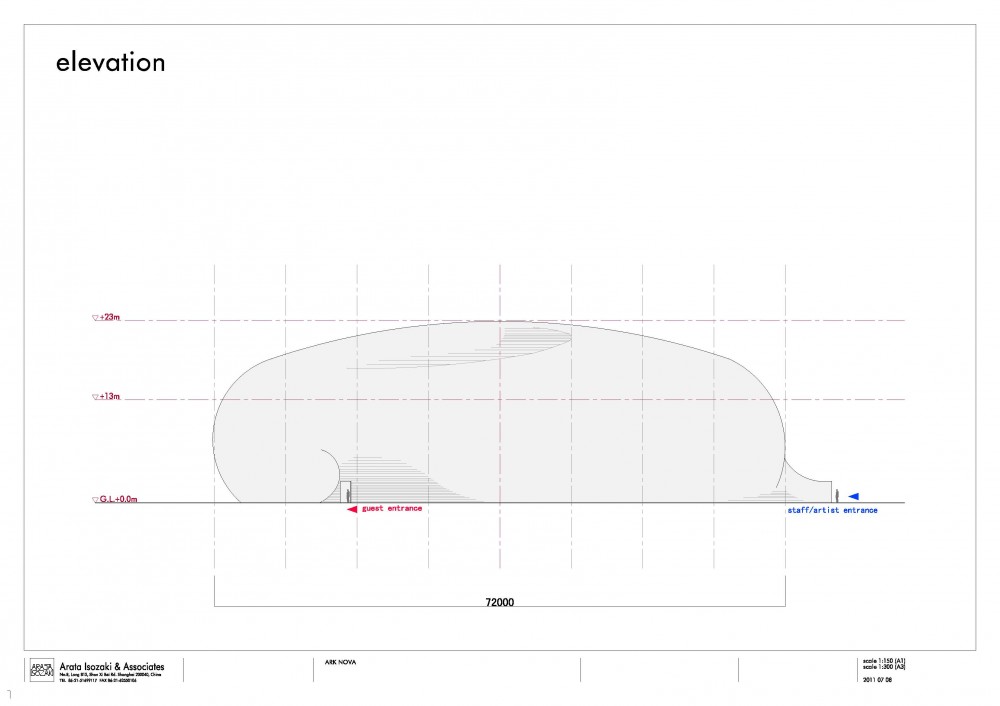Select the "elevation" drawing title
This screenshot has height=706, width=1000.
click(110, 62)
